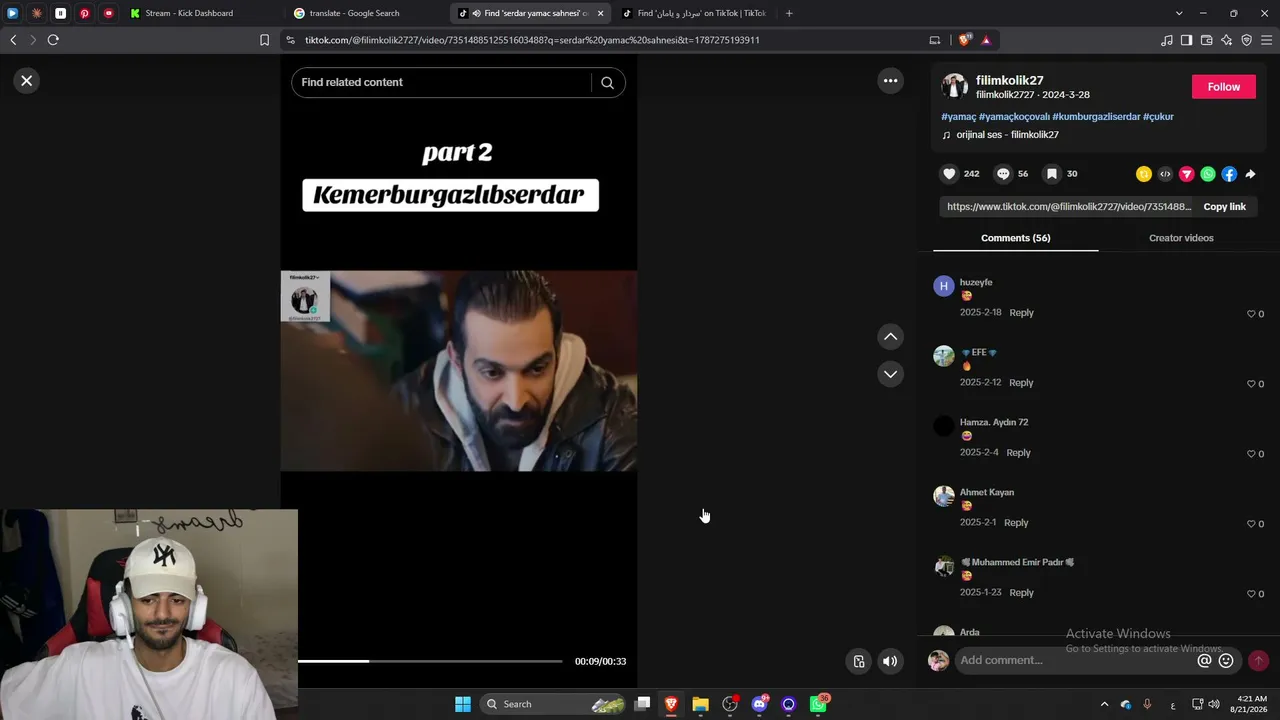This screenshot has height=720, width=1280.
Task: Open more share options with the arrow icon
Action: (1250, 174)
